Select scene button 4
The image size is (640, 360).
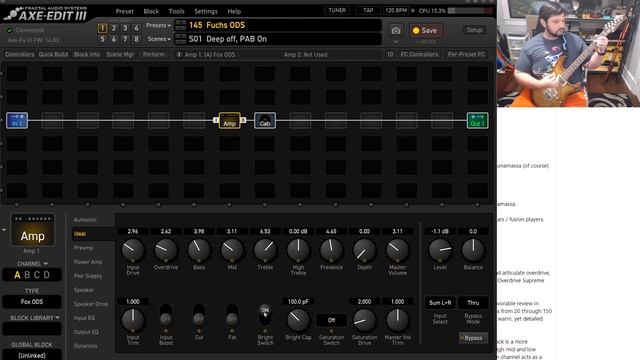(136, 28)
